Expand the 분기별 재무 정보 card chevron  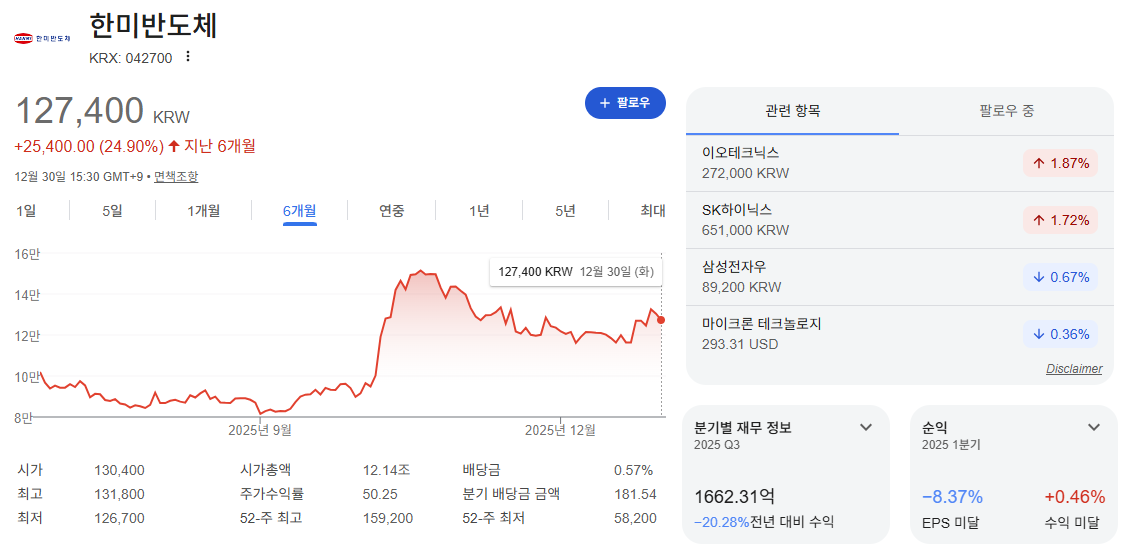point(866,428)
